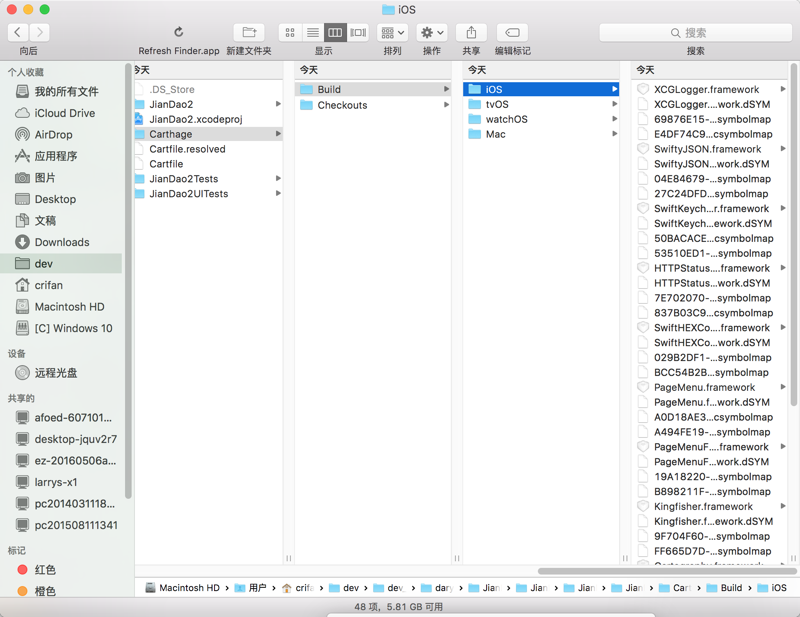Viewport: 800px width, 617px height.
Task: Open Macintosh HD in sidebar
Action: [61, 307]
